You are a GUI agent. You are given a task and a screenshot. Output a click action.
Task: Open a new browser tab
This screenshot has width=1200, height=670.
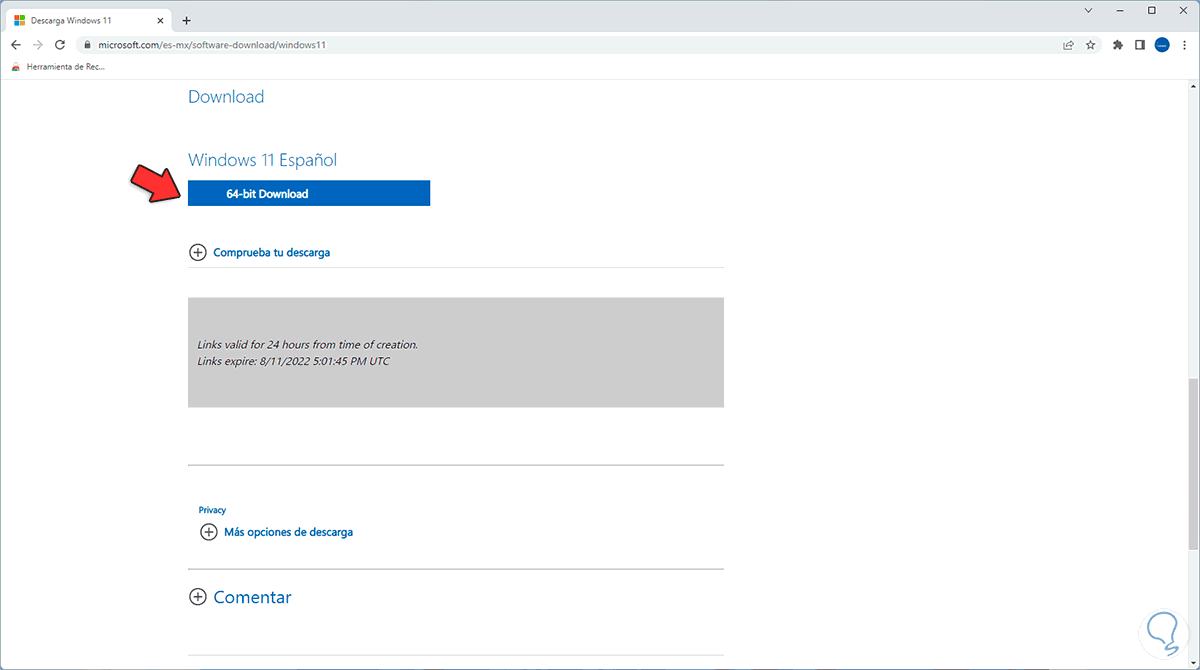point(186,20)
